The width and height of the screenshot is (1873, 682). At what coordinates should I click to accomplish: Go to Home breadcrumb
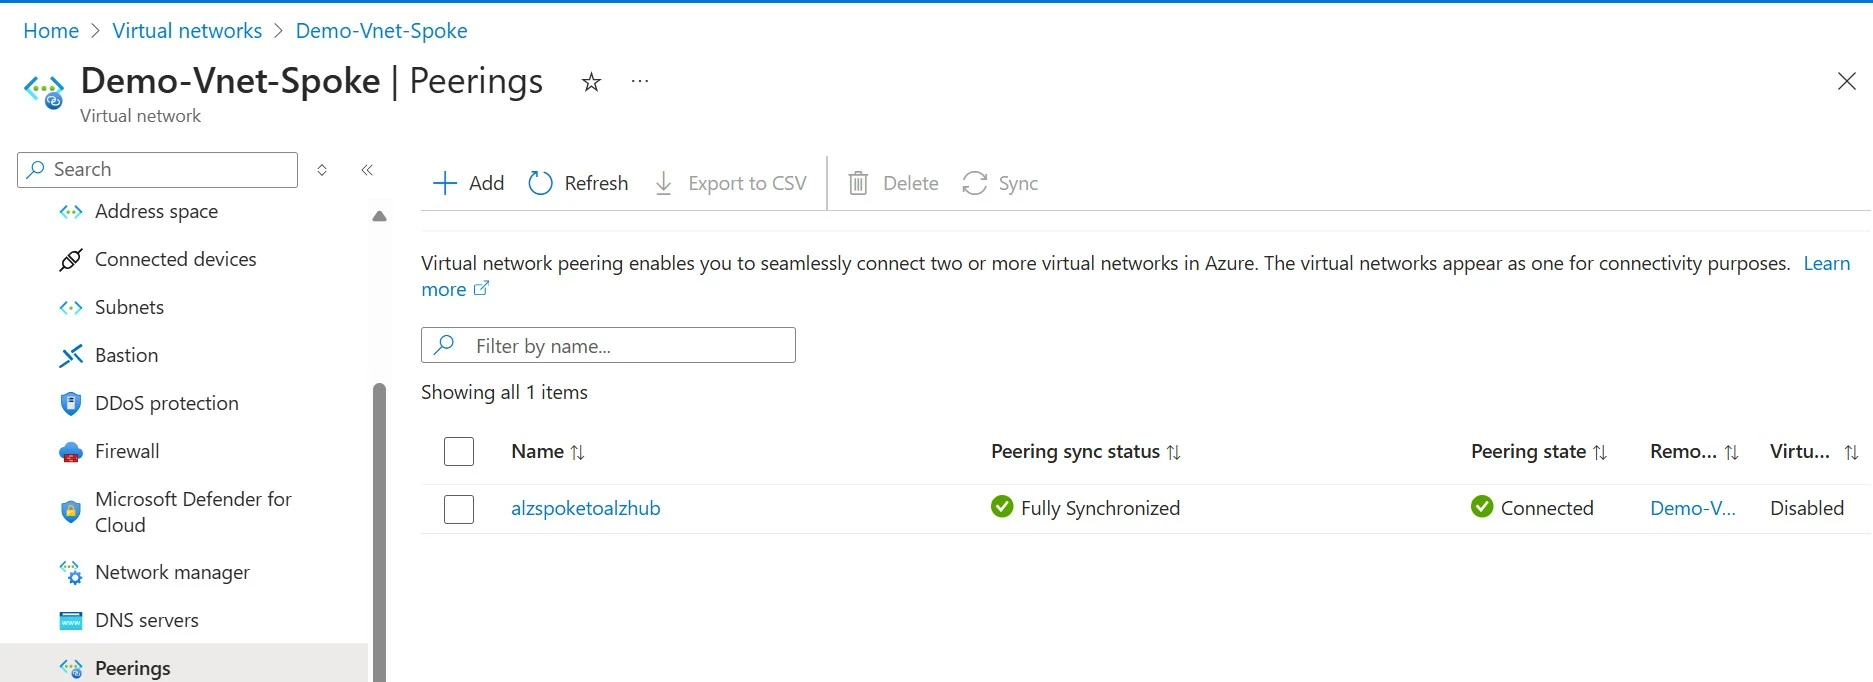51,31
